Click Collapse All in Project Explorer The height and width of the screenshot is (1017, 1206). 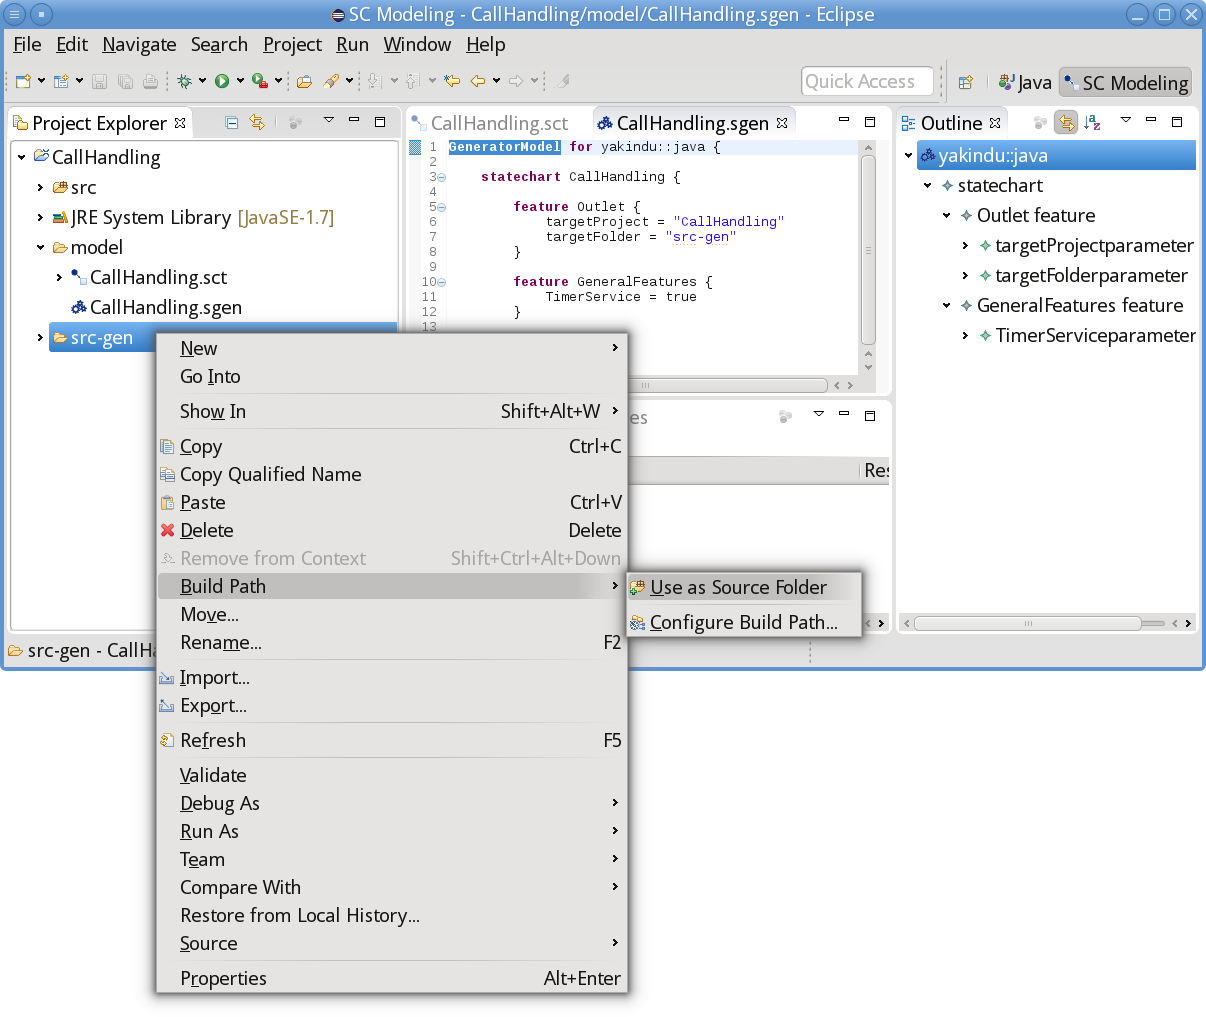click(x=232, y=122)
